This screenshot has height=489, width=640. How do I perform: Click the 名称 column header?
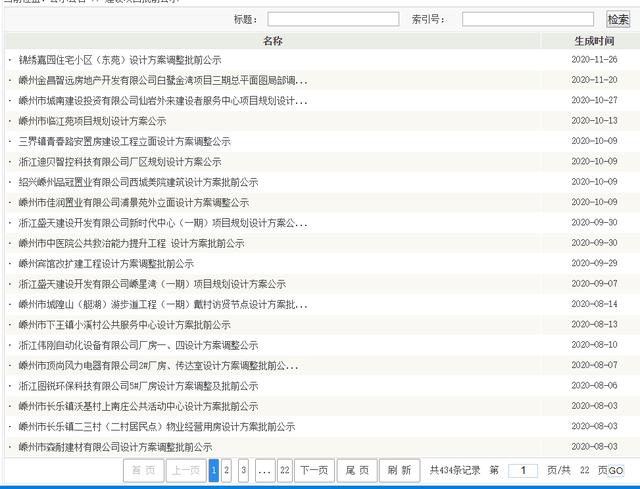[x=273, y=41]
